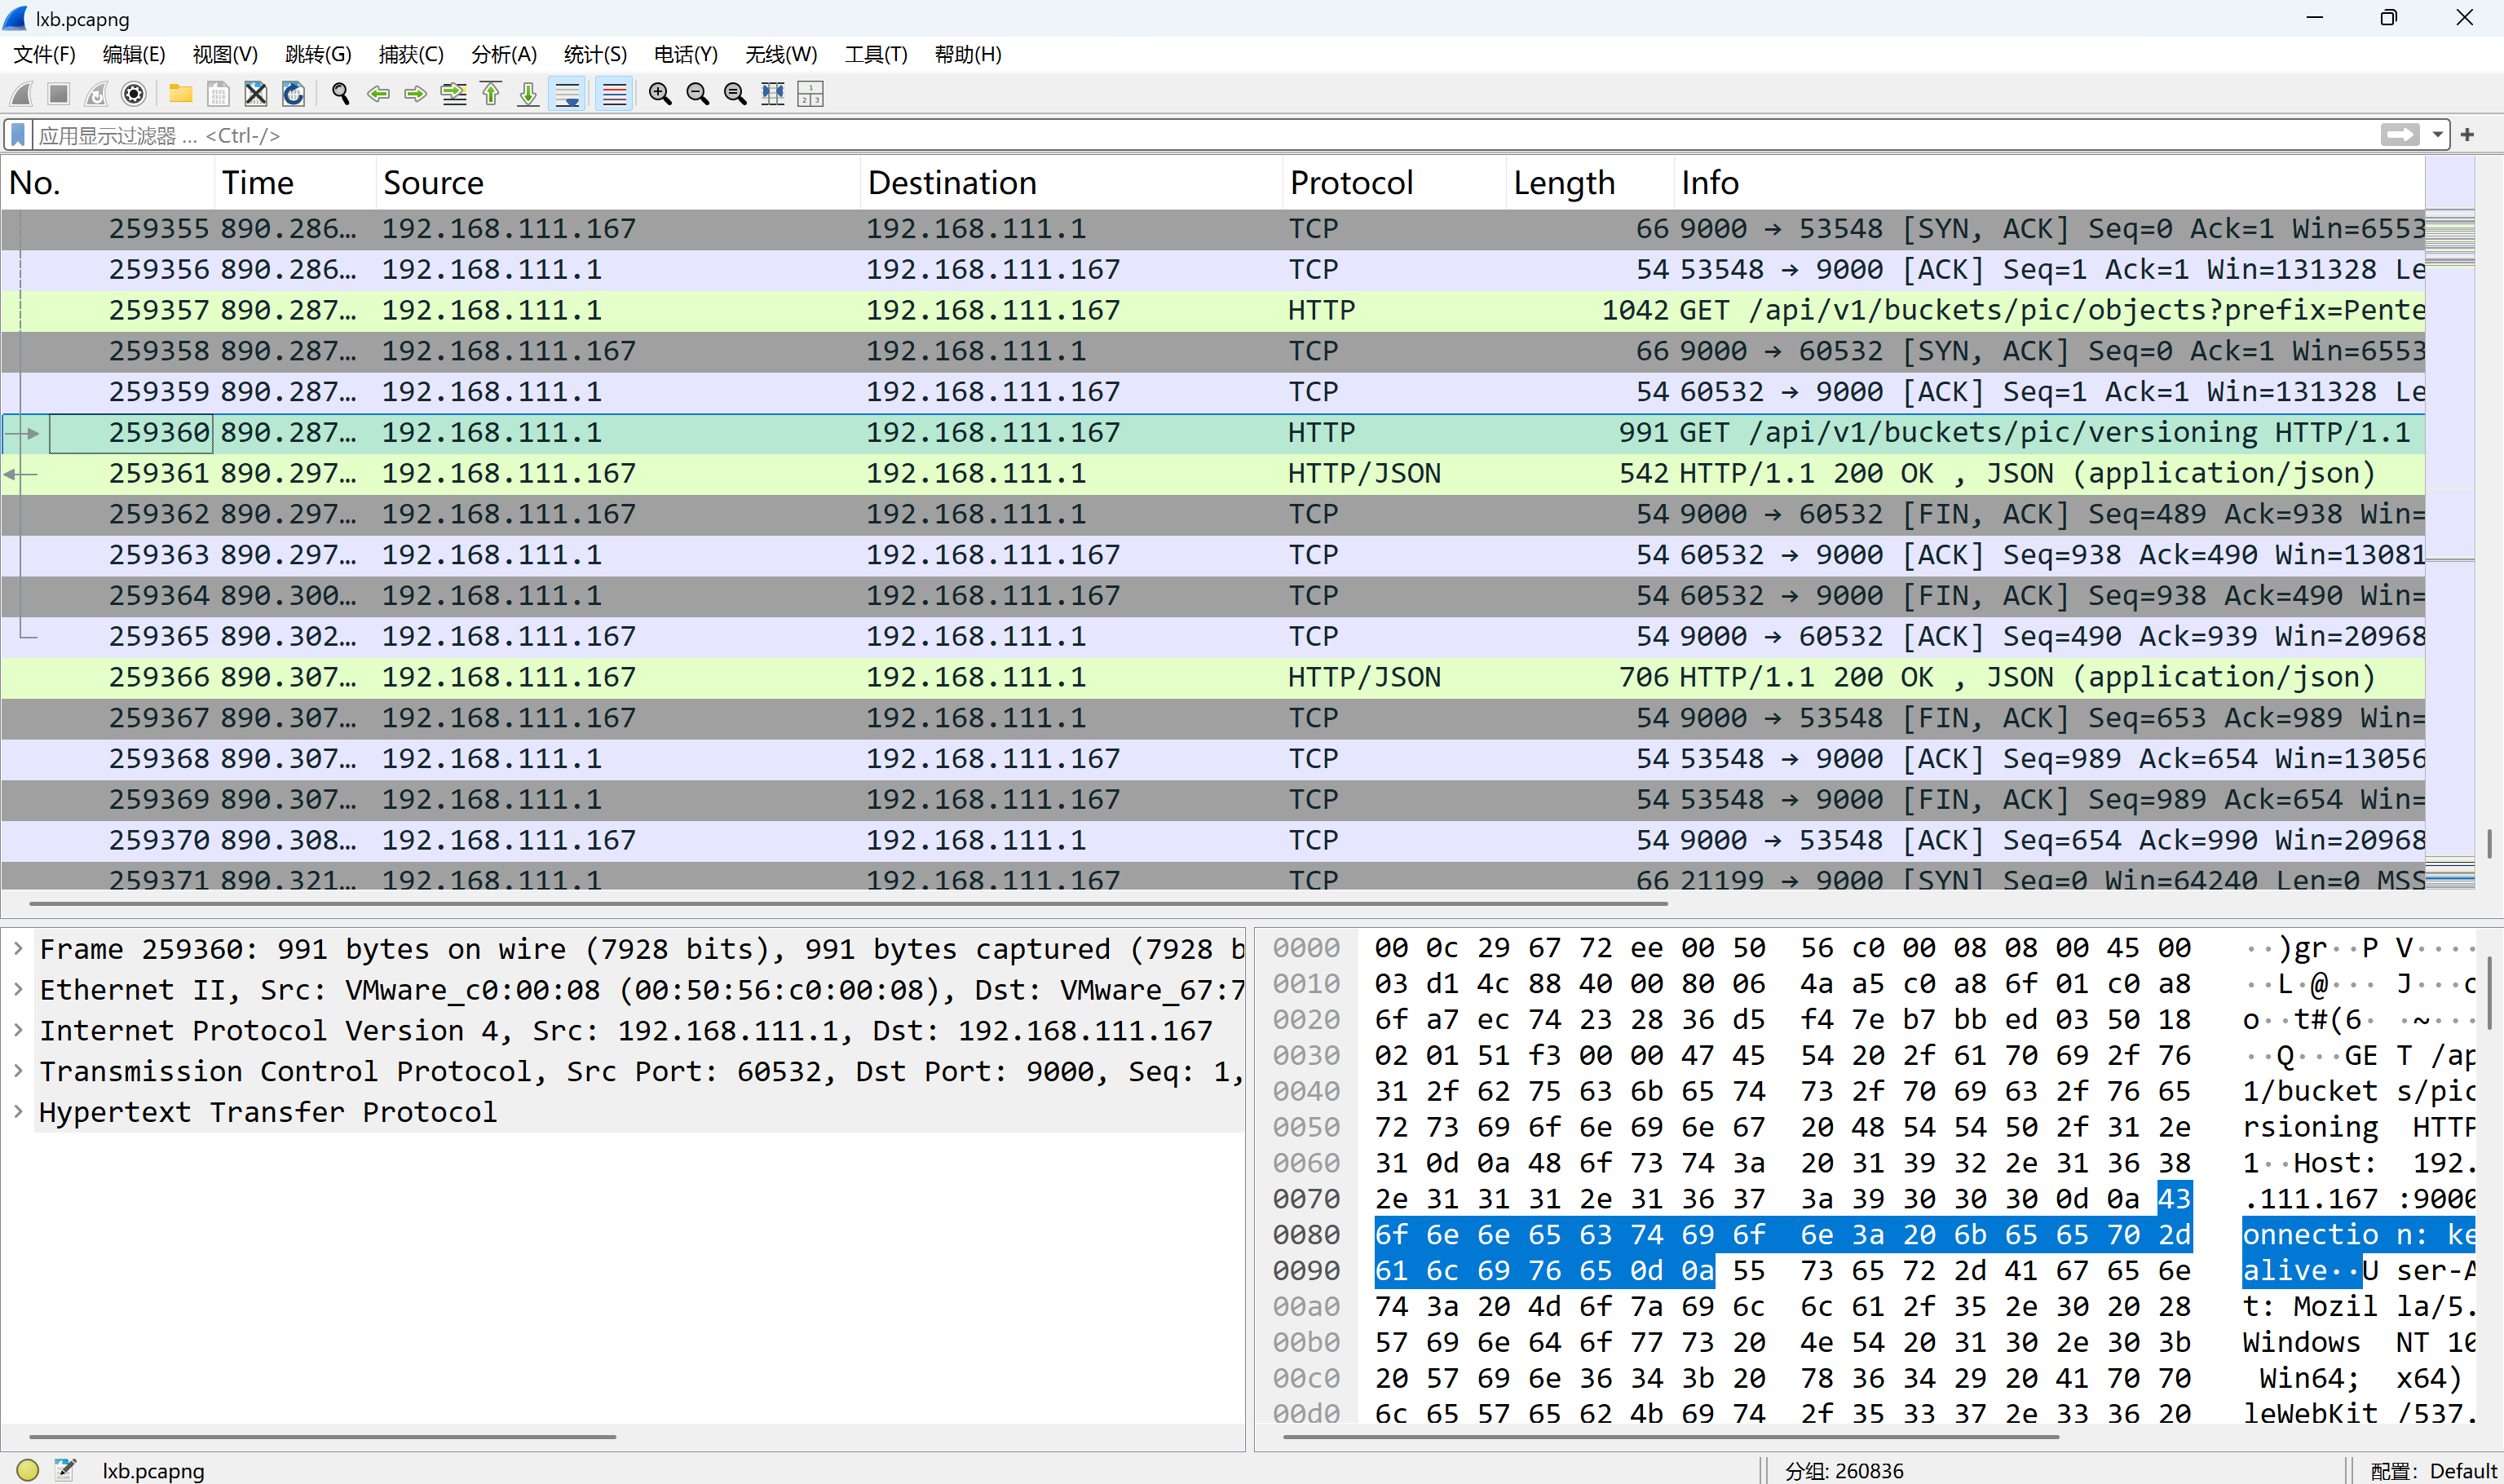Go to the first packet arrow
2504x1484 pixels.
point(491,94)
